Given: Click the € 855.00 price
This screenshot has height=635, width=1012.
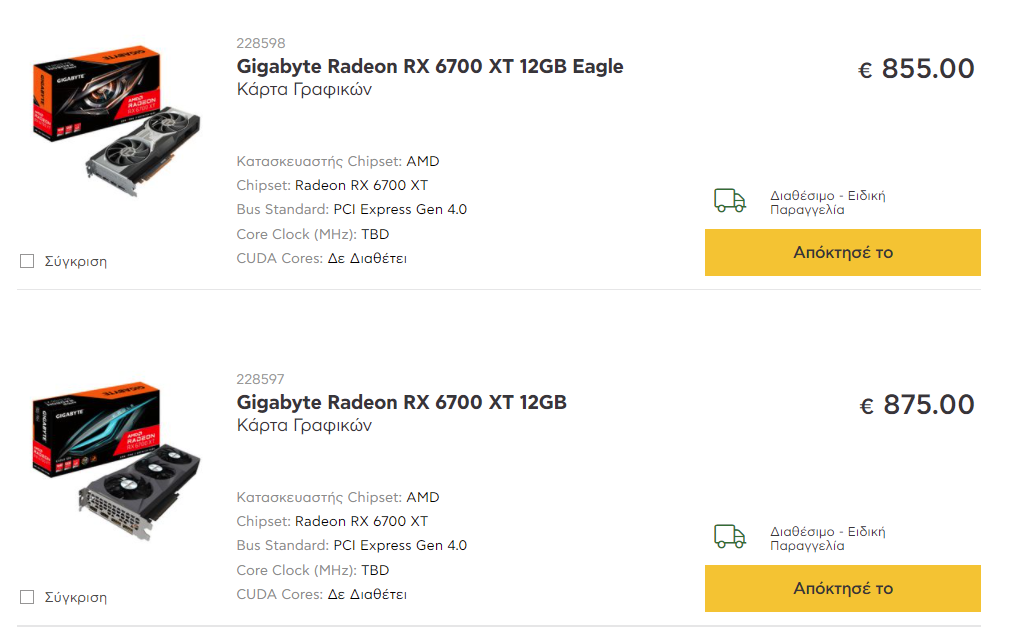Looking at the screenshot, I should point(916,68).
